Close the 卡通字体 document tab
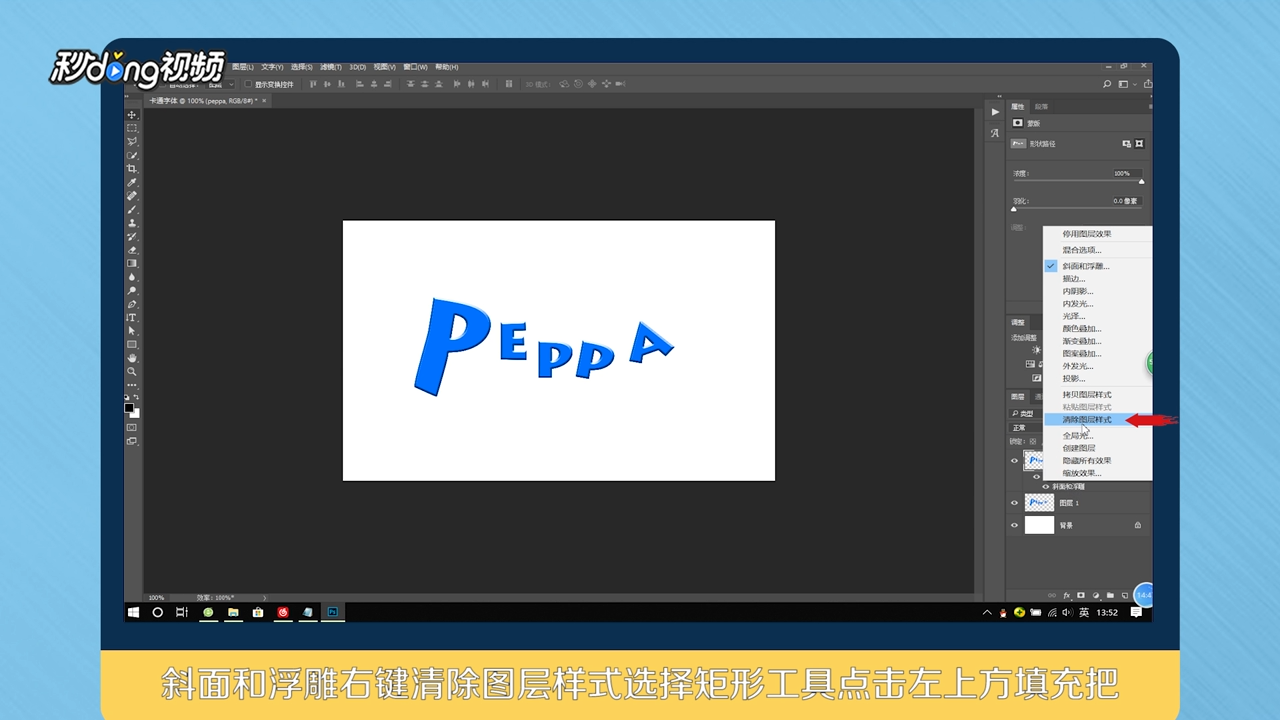The height and width of the screenshot is (720, 1280). [264, 101]
